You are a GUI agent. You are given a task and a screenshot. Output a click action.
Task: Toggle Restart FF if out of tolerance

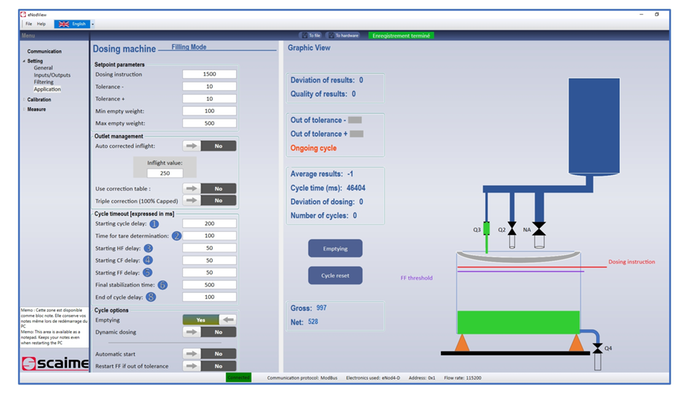pyautogui.click(x=209, y=366)
